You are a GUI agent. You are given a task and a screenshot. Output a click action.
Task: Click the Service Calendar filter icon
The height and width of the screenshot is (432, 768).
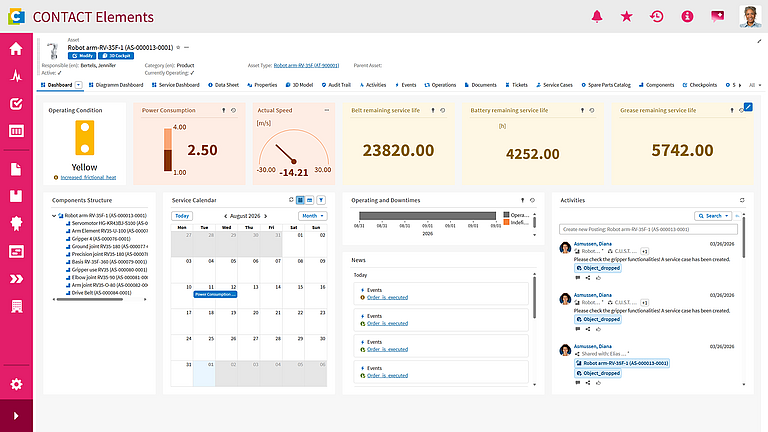[321, 200]
